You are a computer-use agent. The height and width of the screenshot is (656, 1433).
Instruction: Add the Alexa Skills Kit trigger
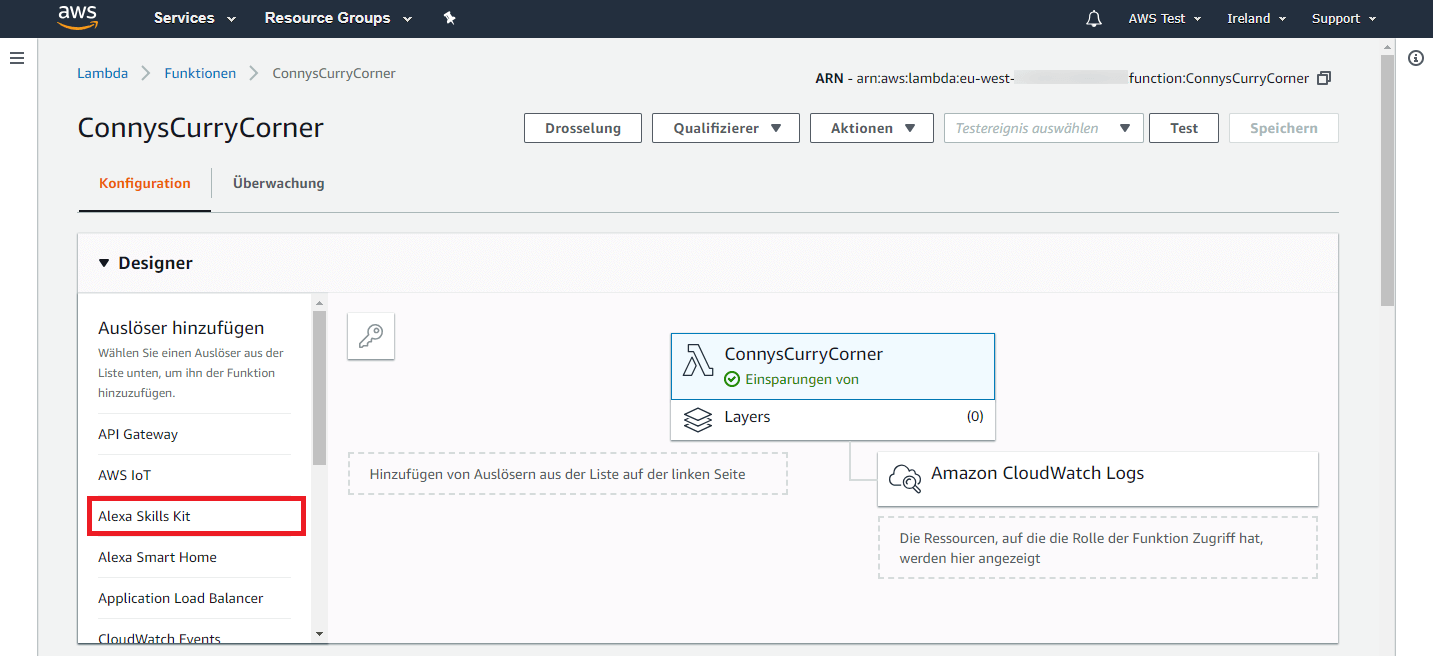[x=196, y=516]
